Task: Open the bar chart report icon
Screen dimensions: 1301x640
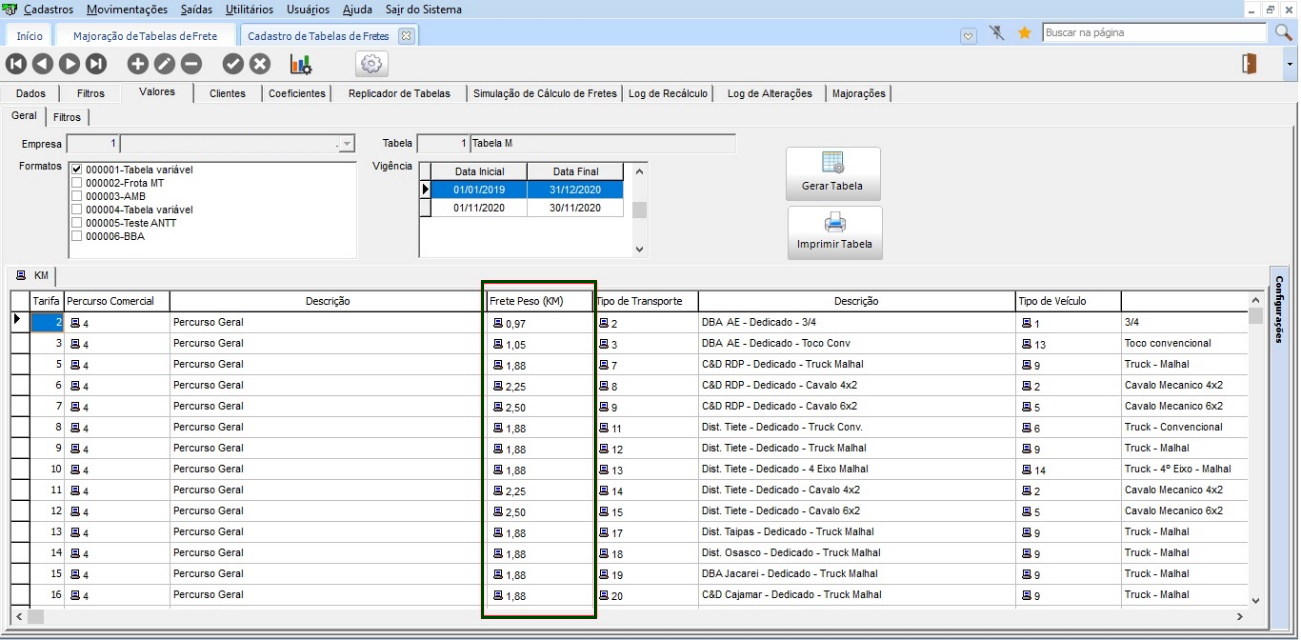Action: pos(300,64)
